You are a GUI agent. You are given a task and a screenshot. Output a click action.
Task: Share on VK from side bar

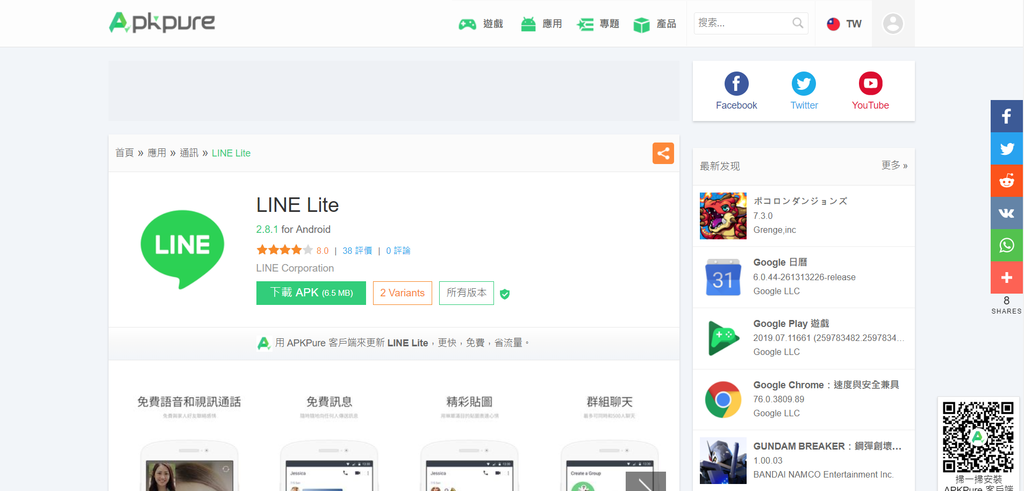point(1007,213)
